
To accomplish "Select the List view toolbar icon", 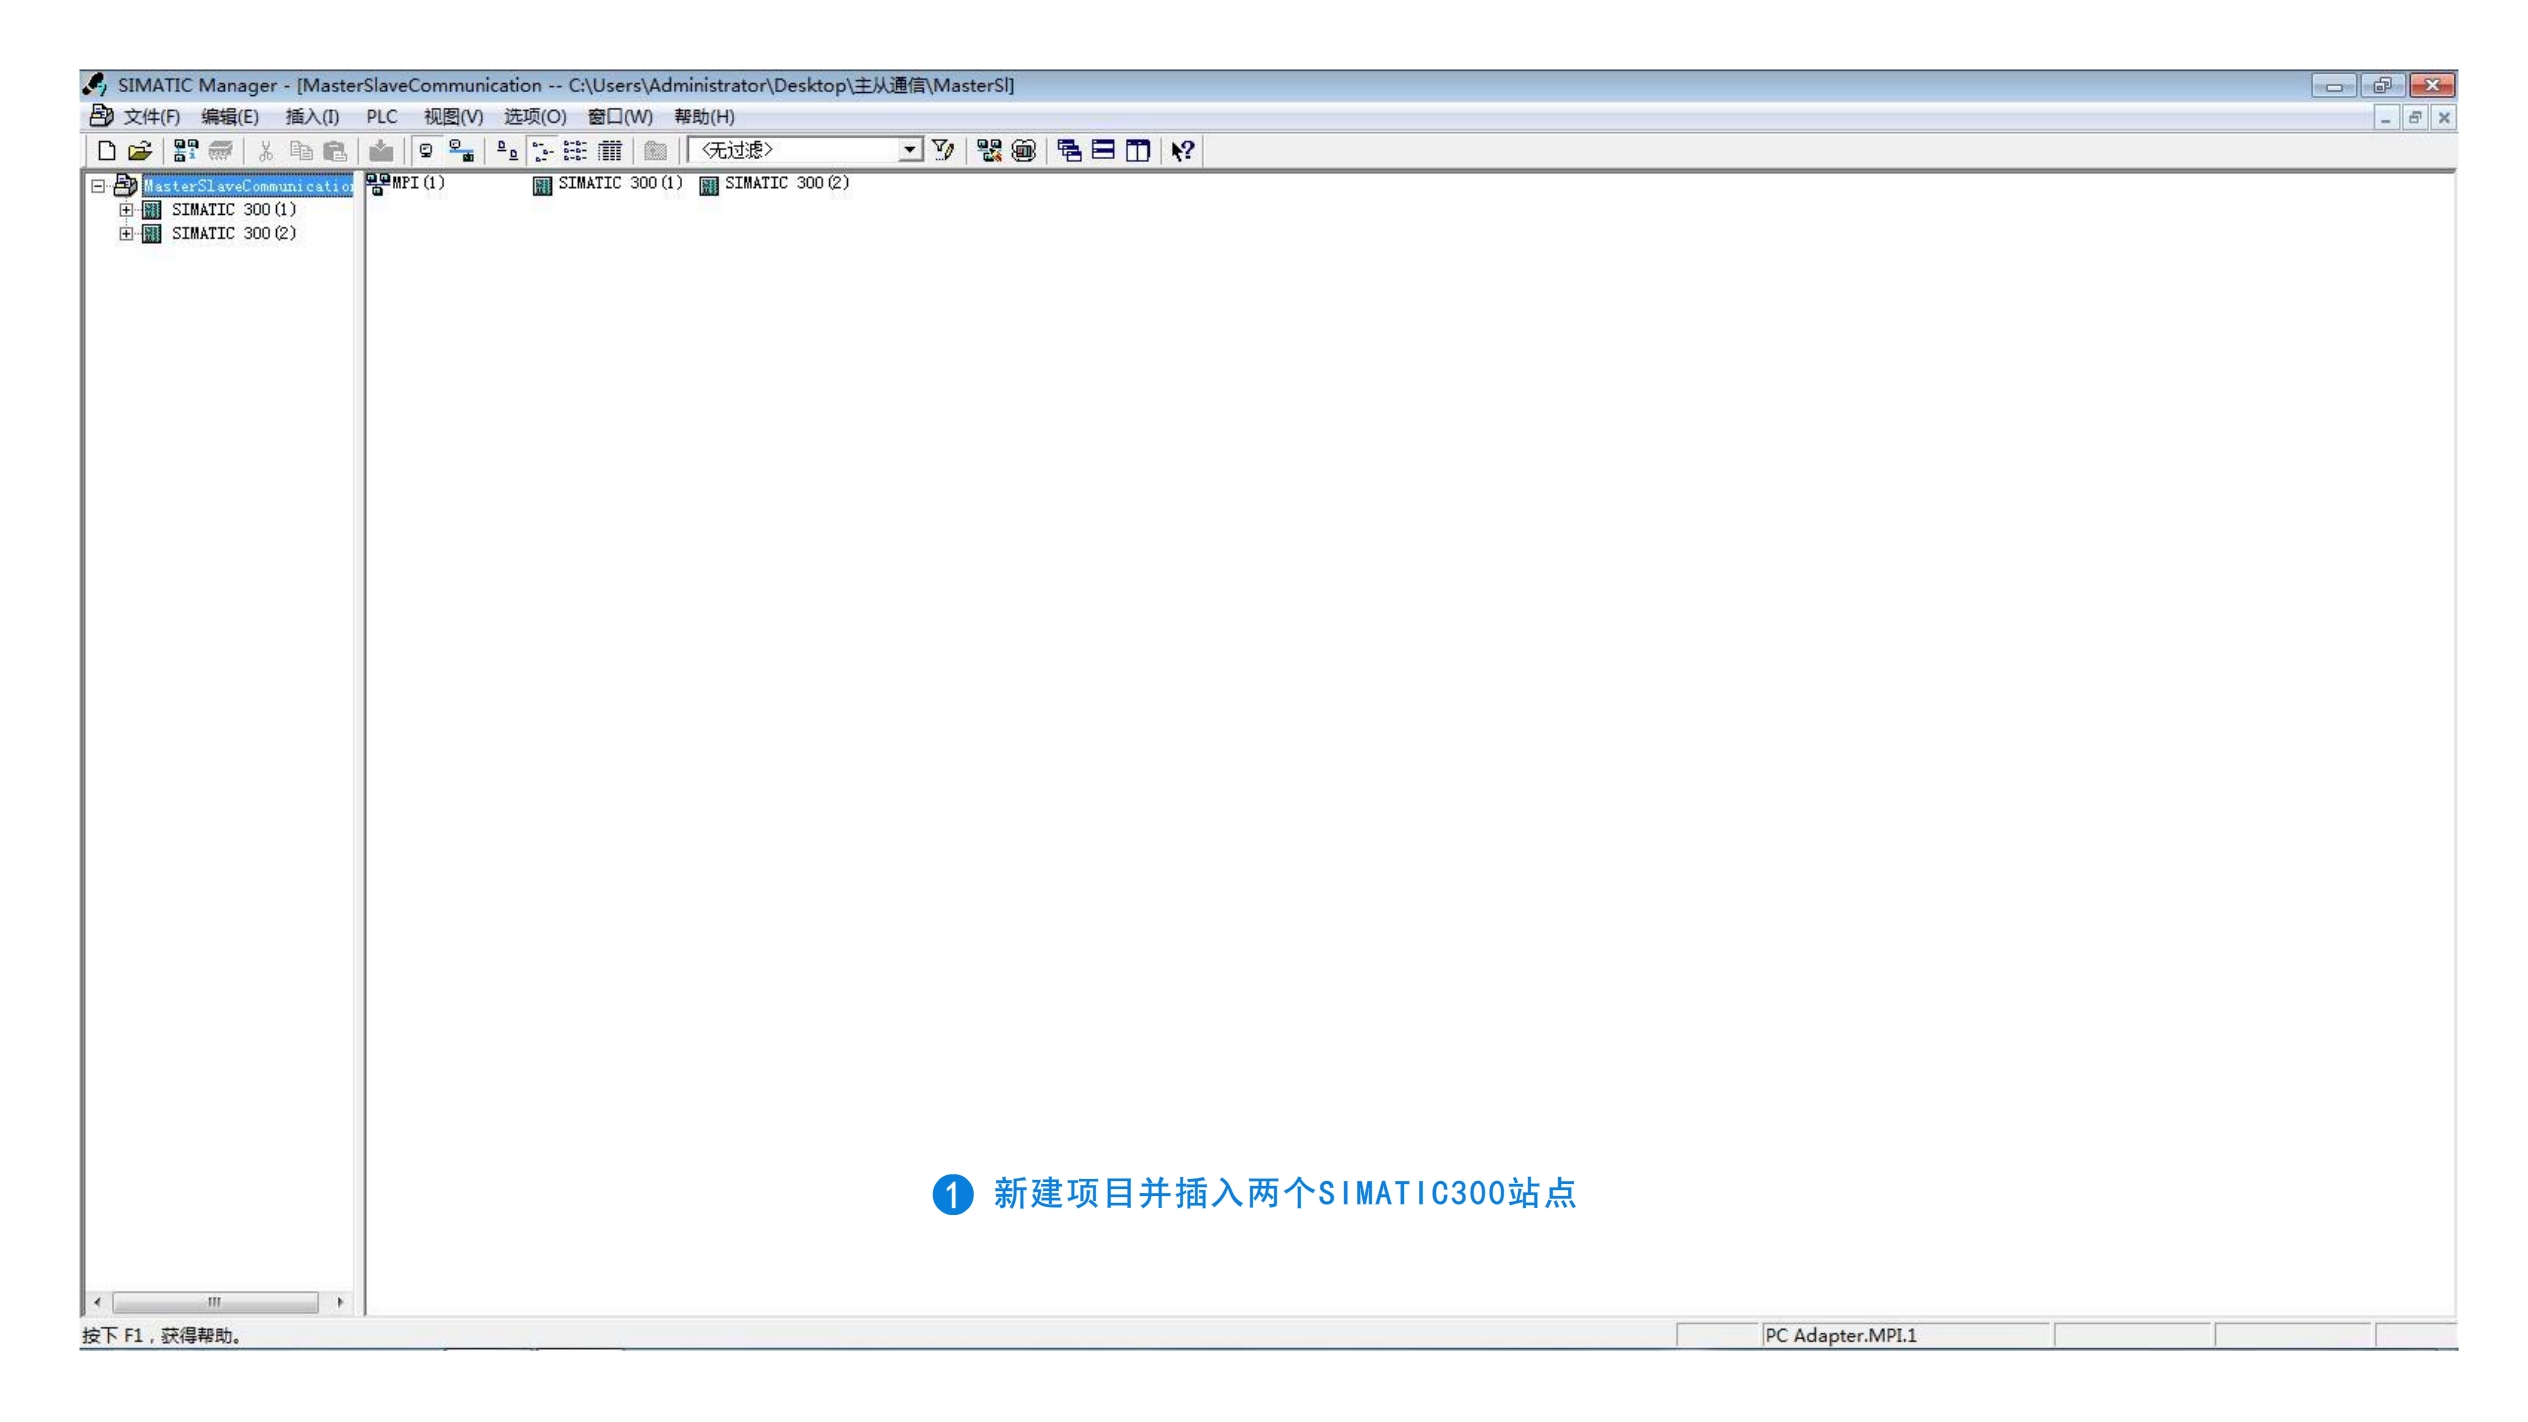I will pos(576,151).
